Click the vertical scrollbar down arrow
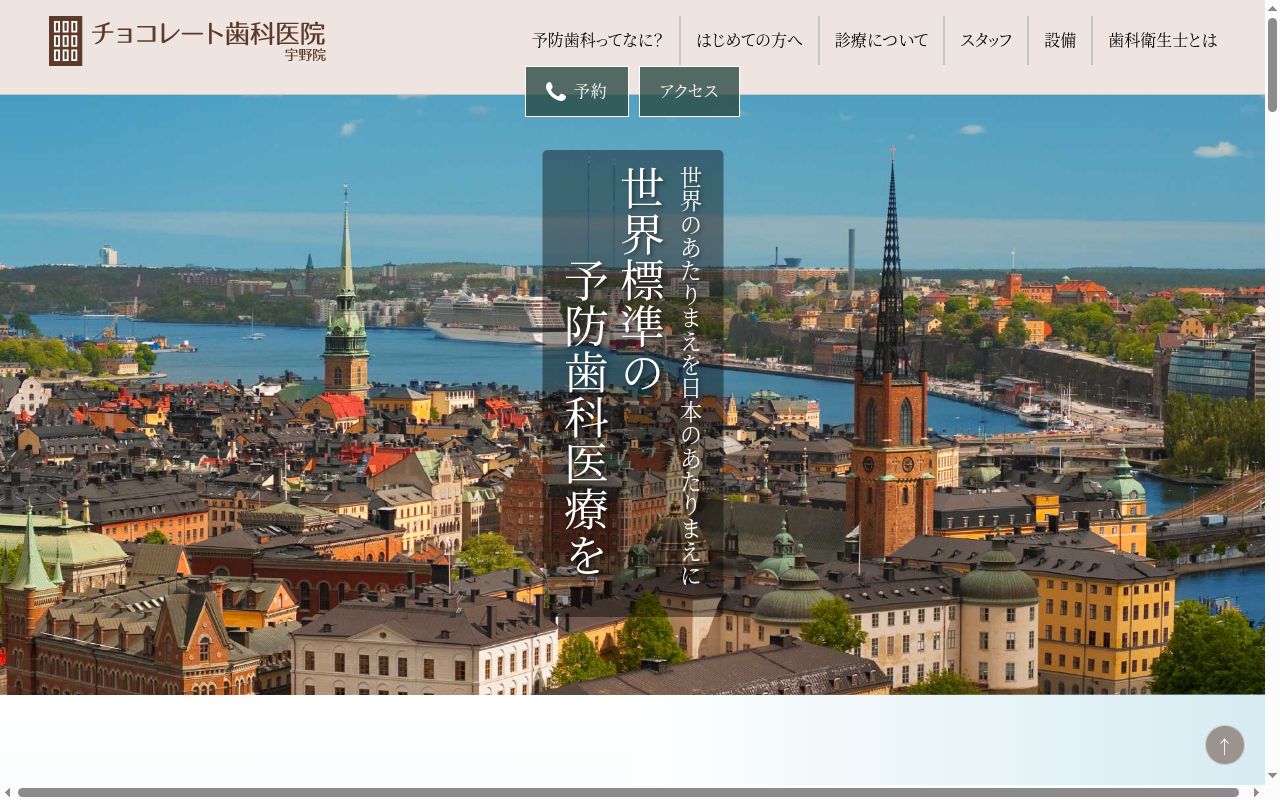Image resolution: width=1280 pixels, height=800 pixels. coord(1272,776)
